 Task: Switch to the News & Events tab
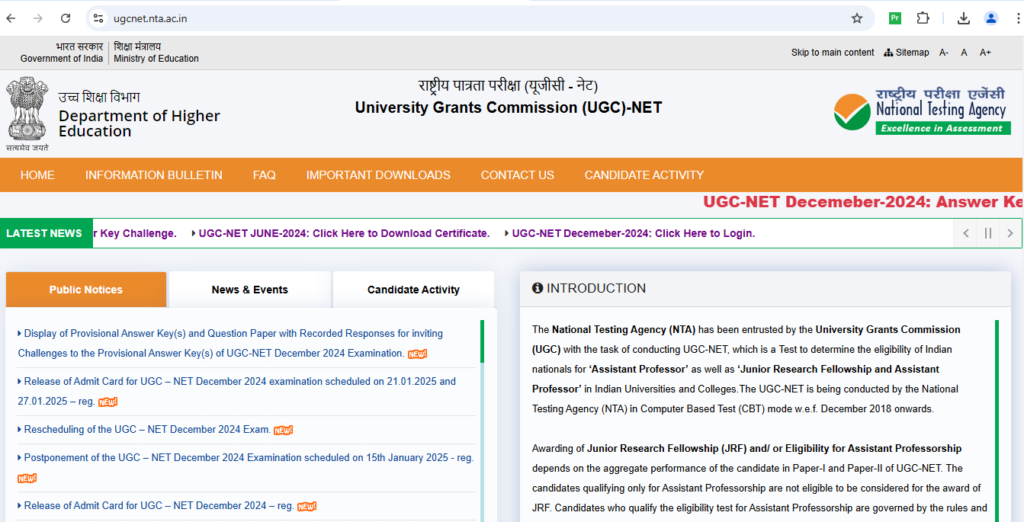249,289
